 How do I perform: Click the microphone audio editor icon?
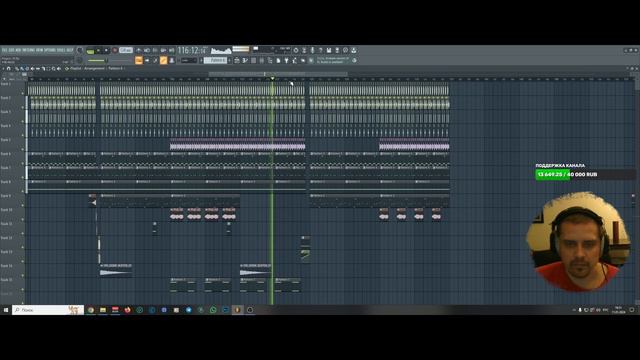coord(313,50)
